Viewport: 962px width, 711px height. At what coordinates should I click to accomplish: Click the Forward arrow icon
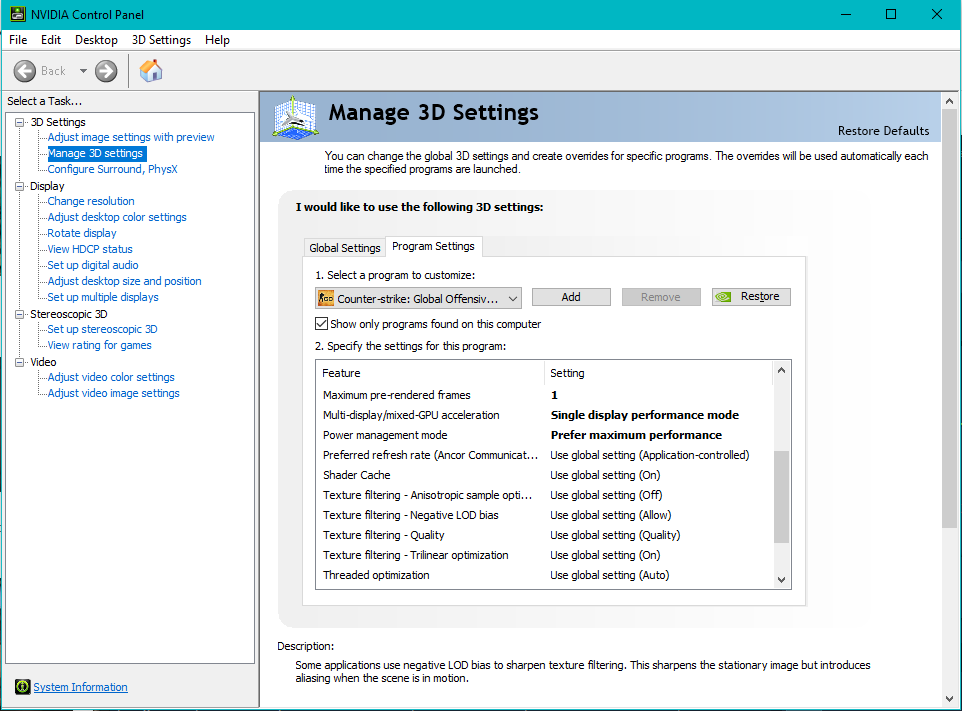(106, 71)
